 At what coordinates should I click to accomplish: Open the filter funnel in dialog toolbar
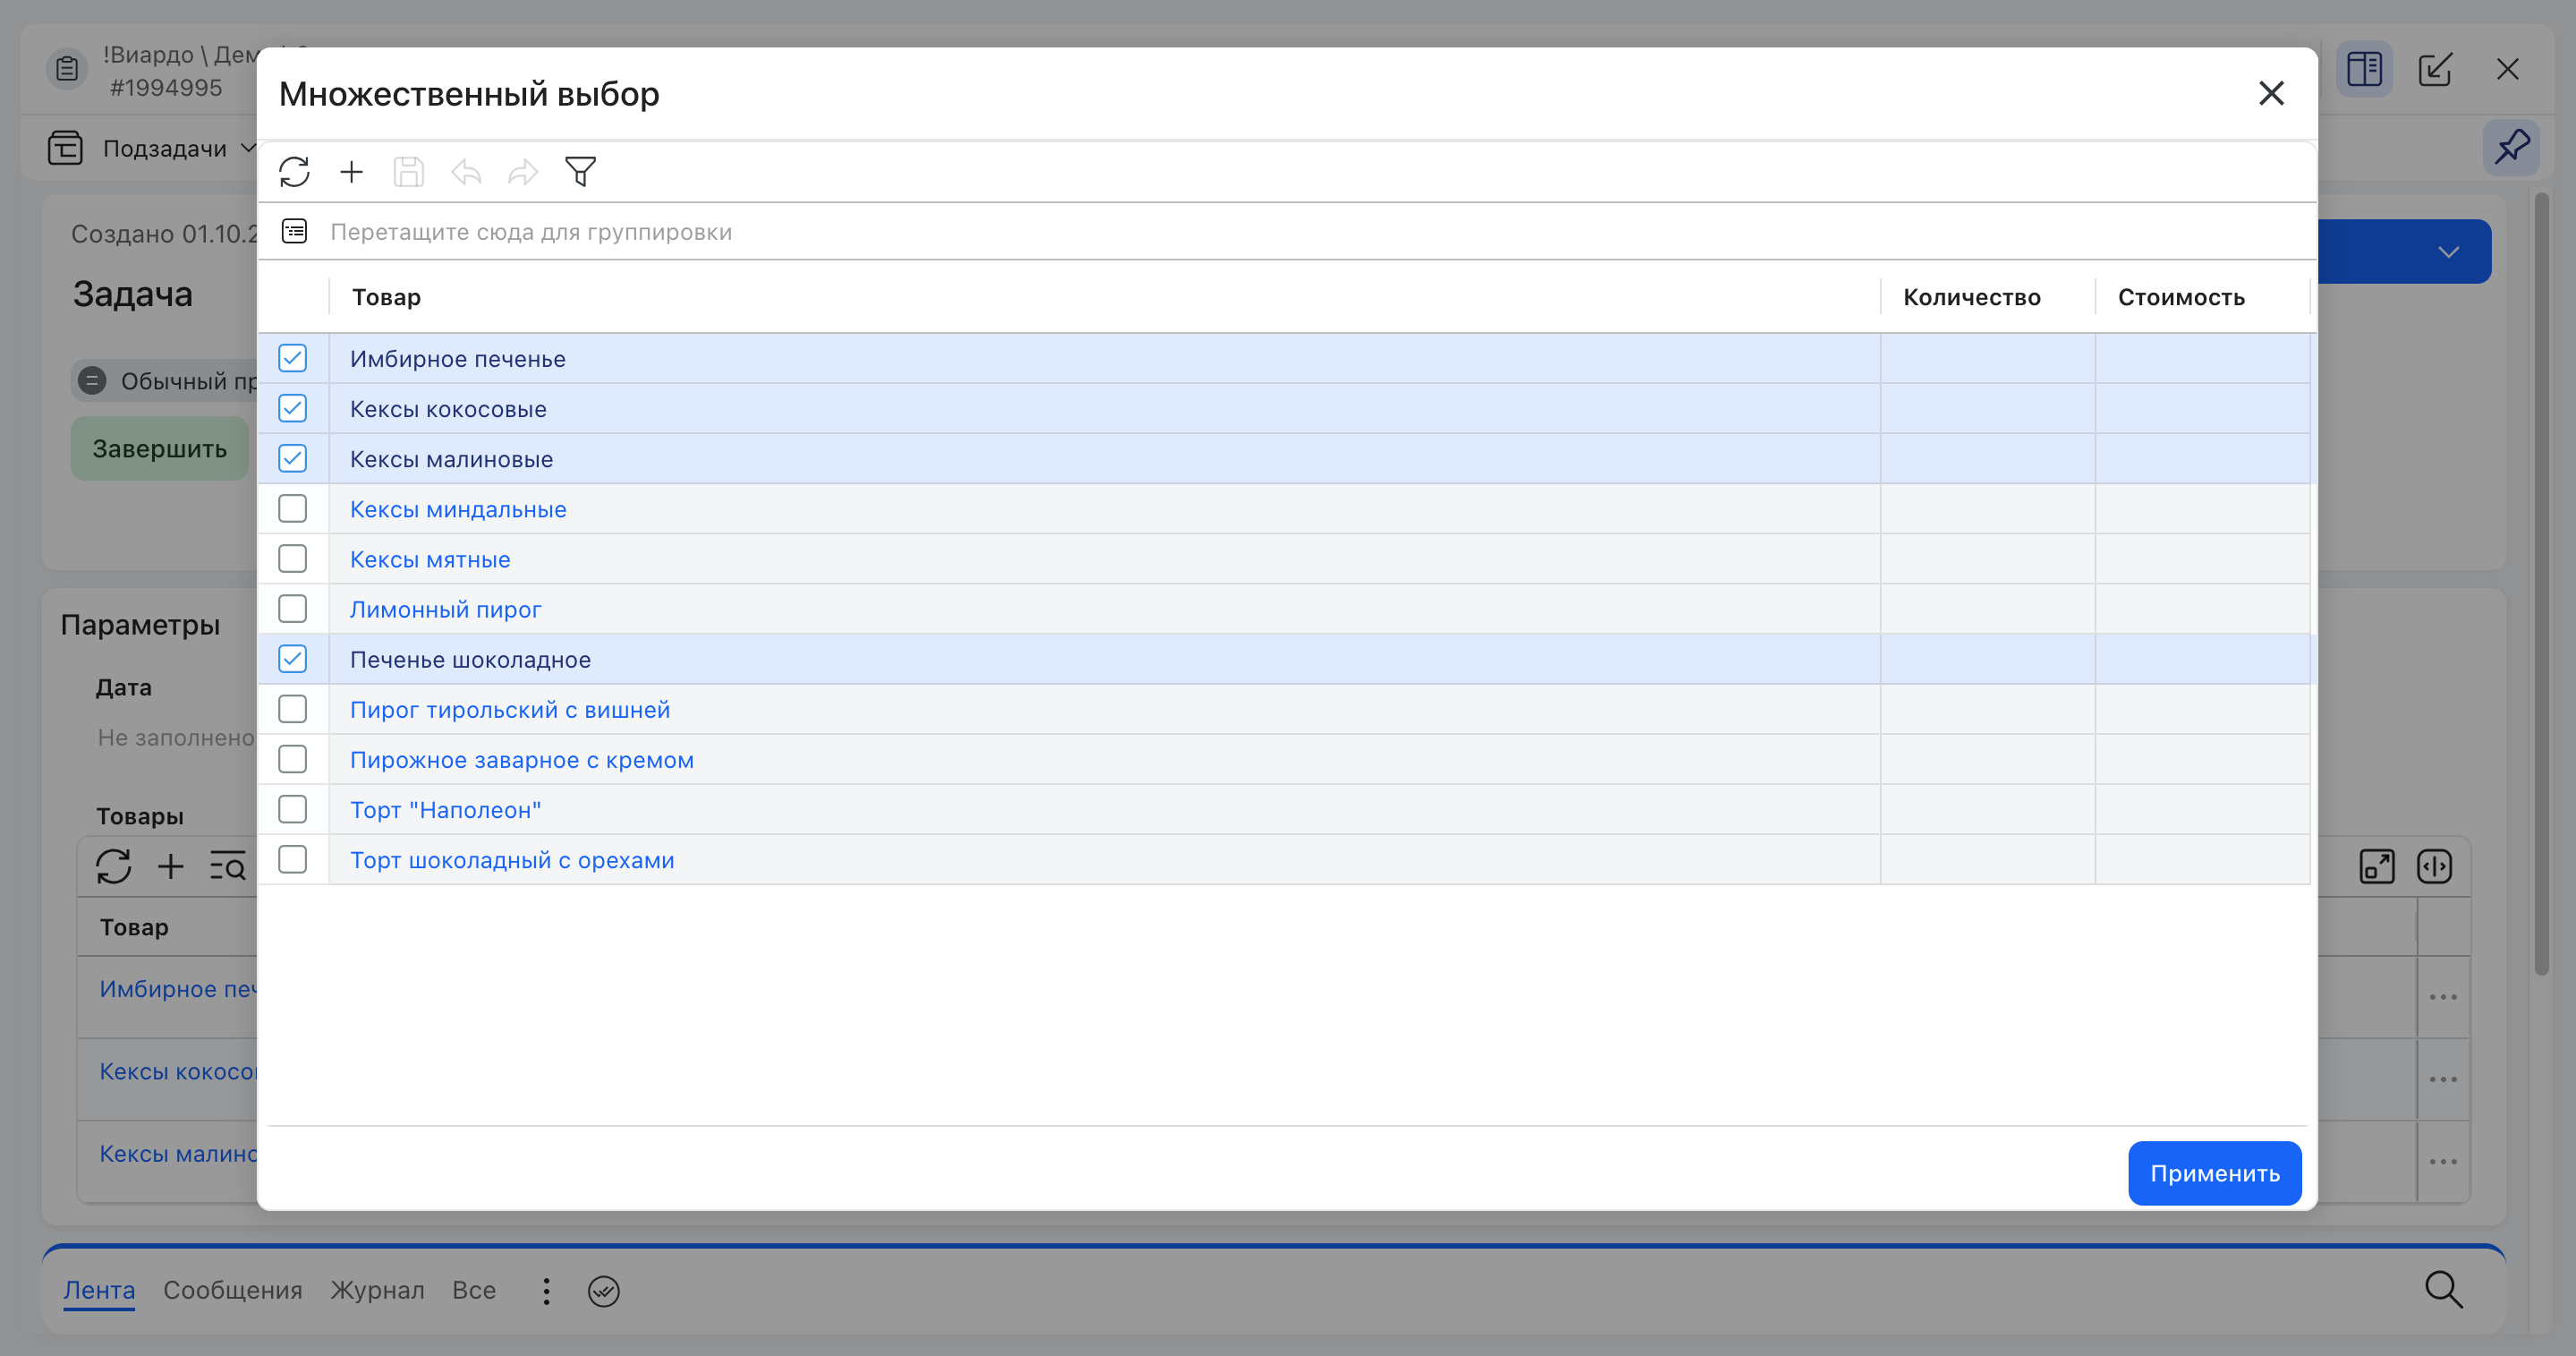tap(581, 172)
